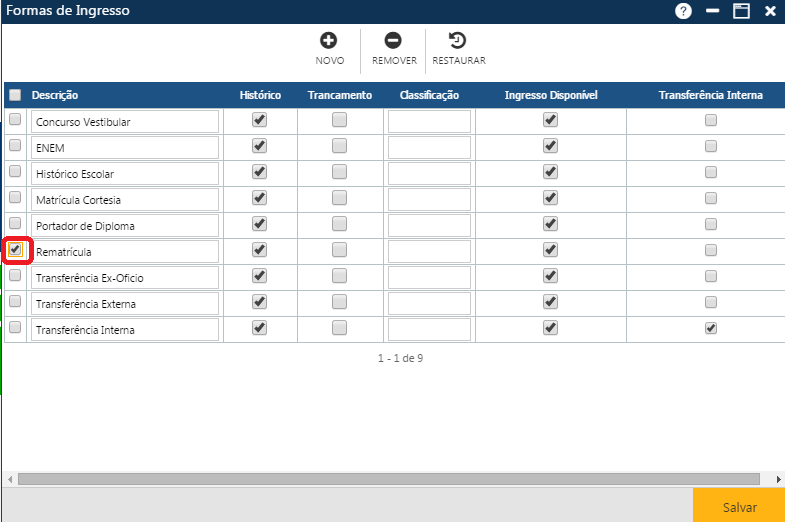
Task: Enable Trancamento for Concurso Vestibular
Action: [x=340, y=120]
